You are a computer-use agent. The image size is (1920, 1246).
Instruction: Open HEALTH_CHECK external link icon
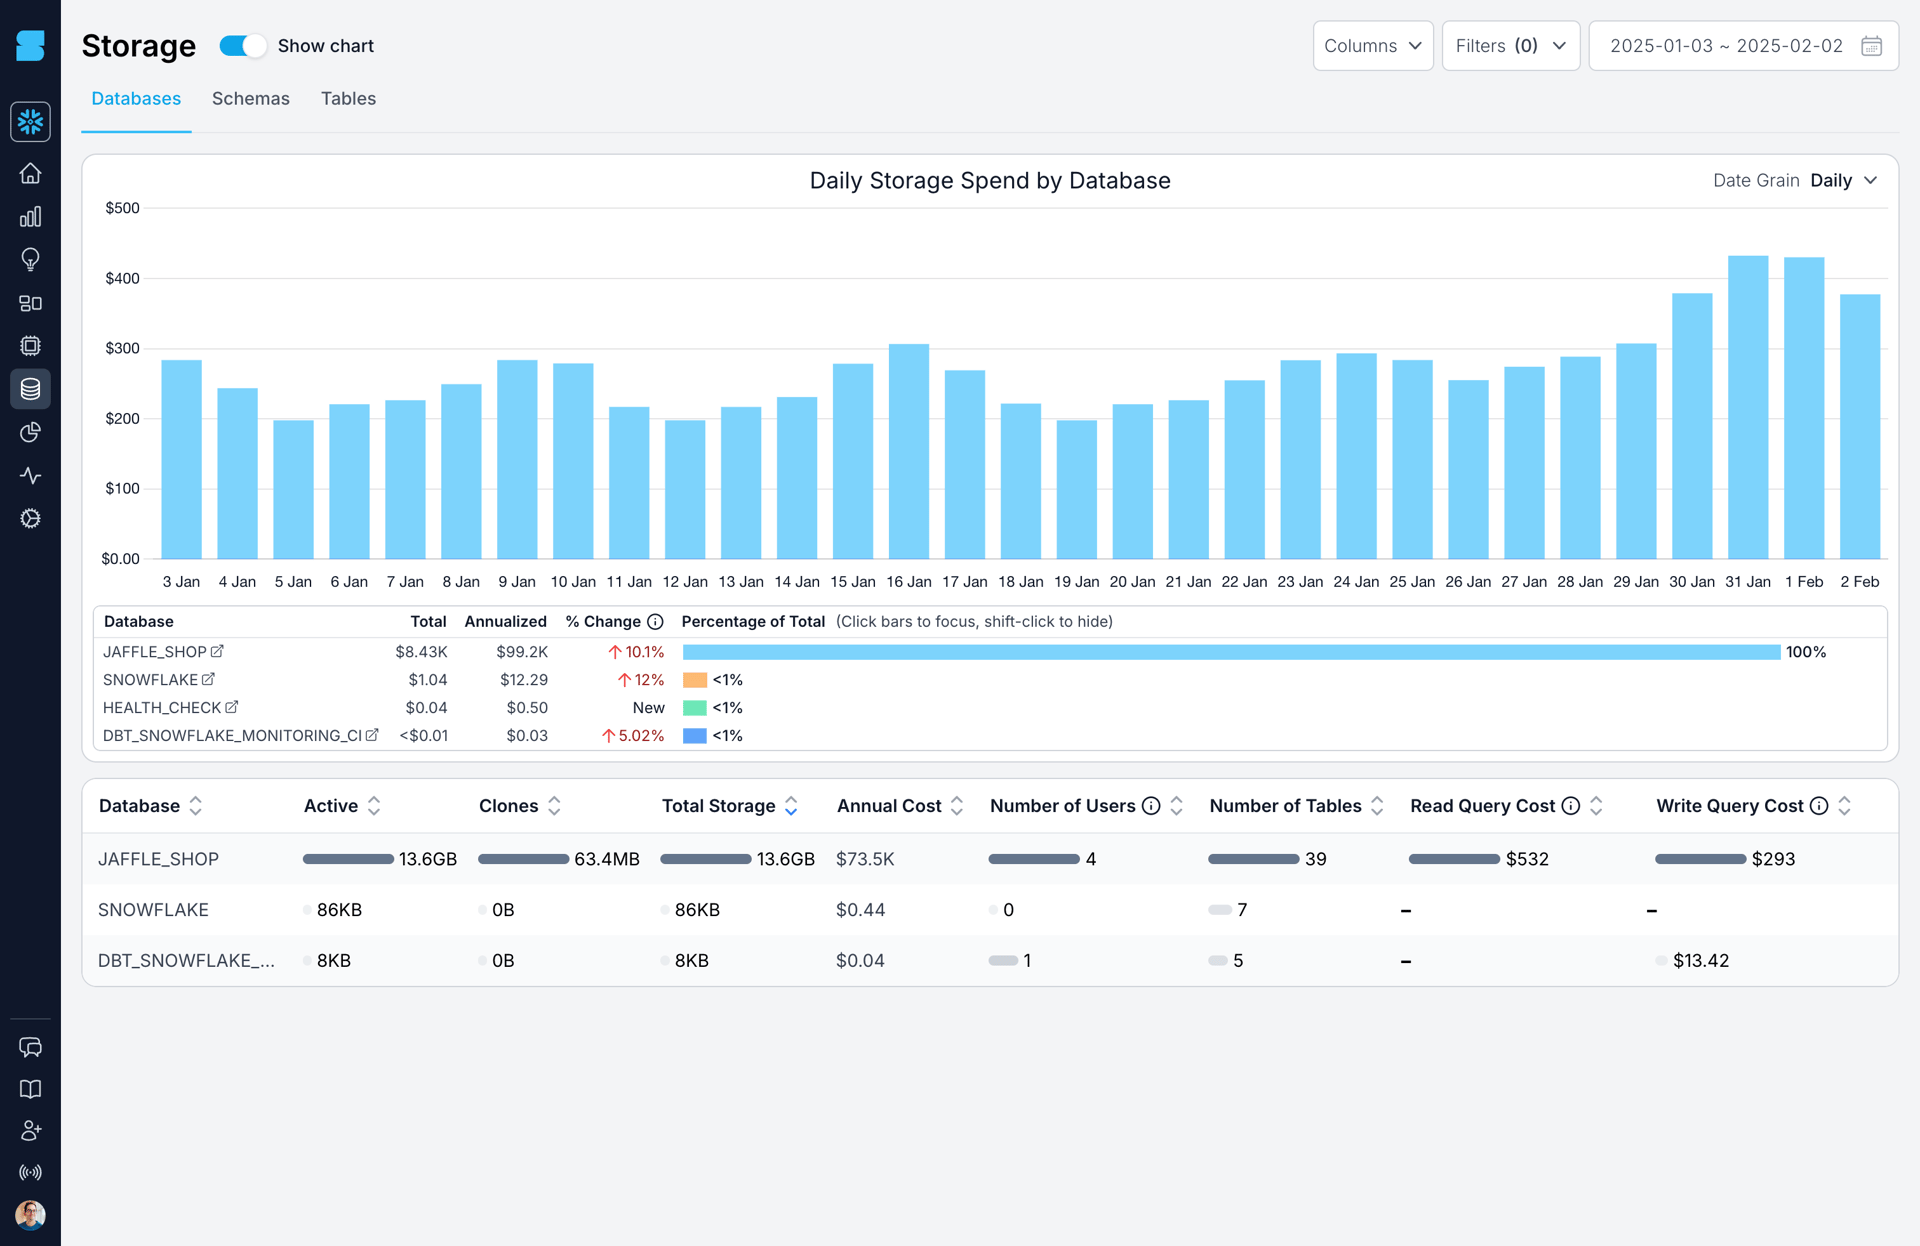tap(231, 707)
